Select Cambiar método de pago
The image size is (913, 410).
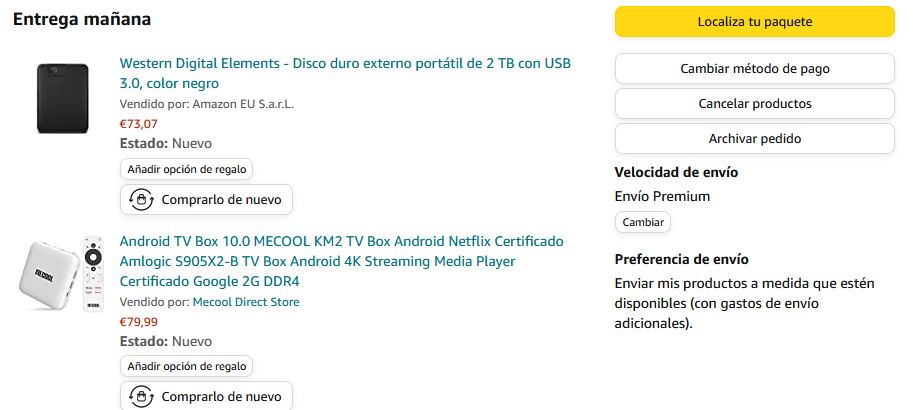755,69
